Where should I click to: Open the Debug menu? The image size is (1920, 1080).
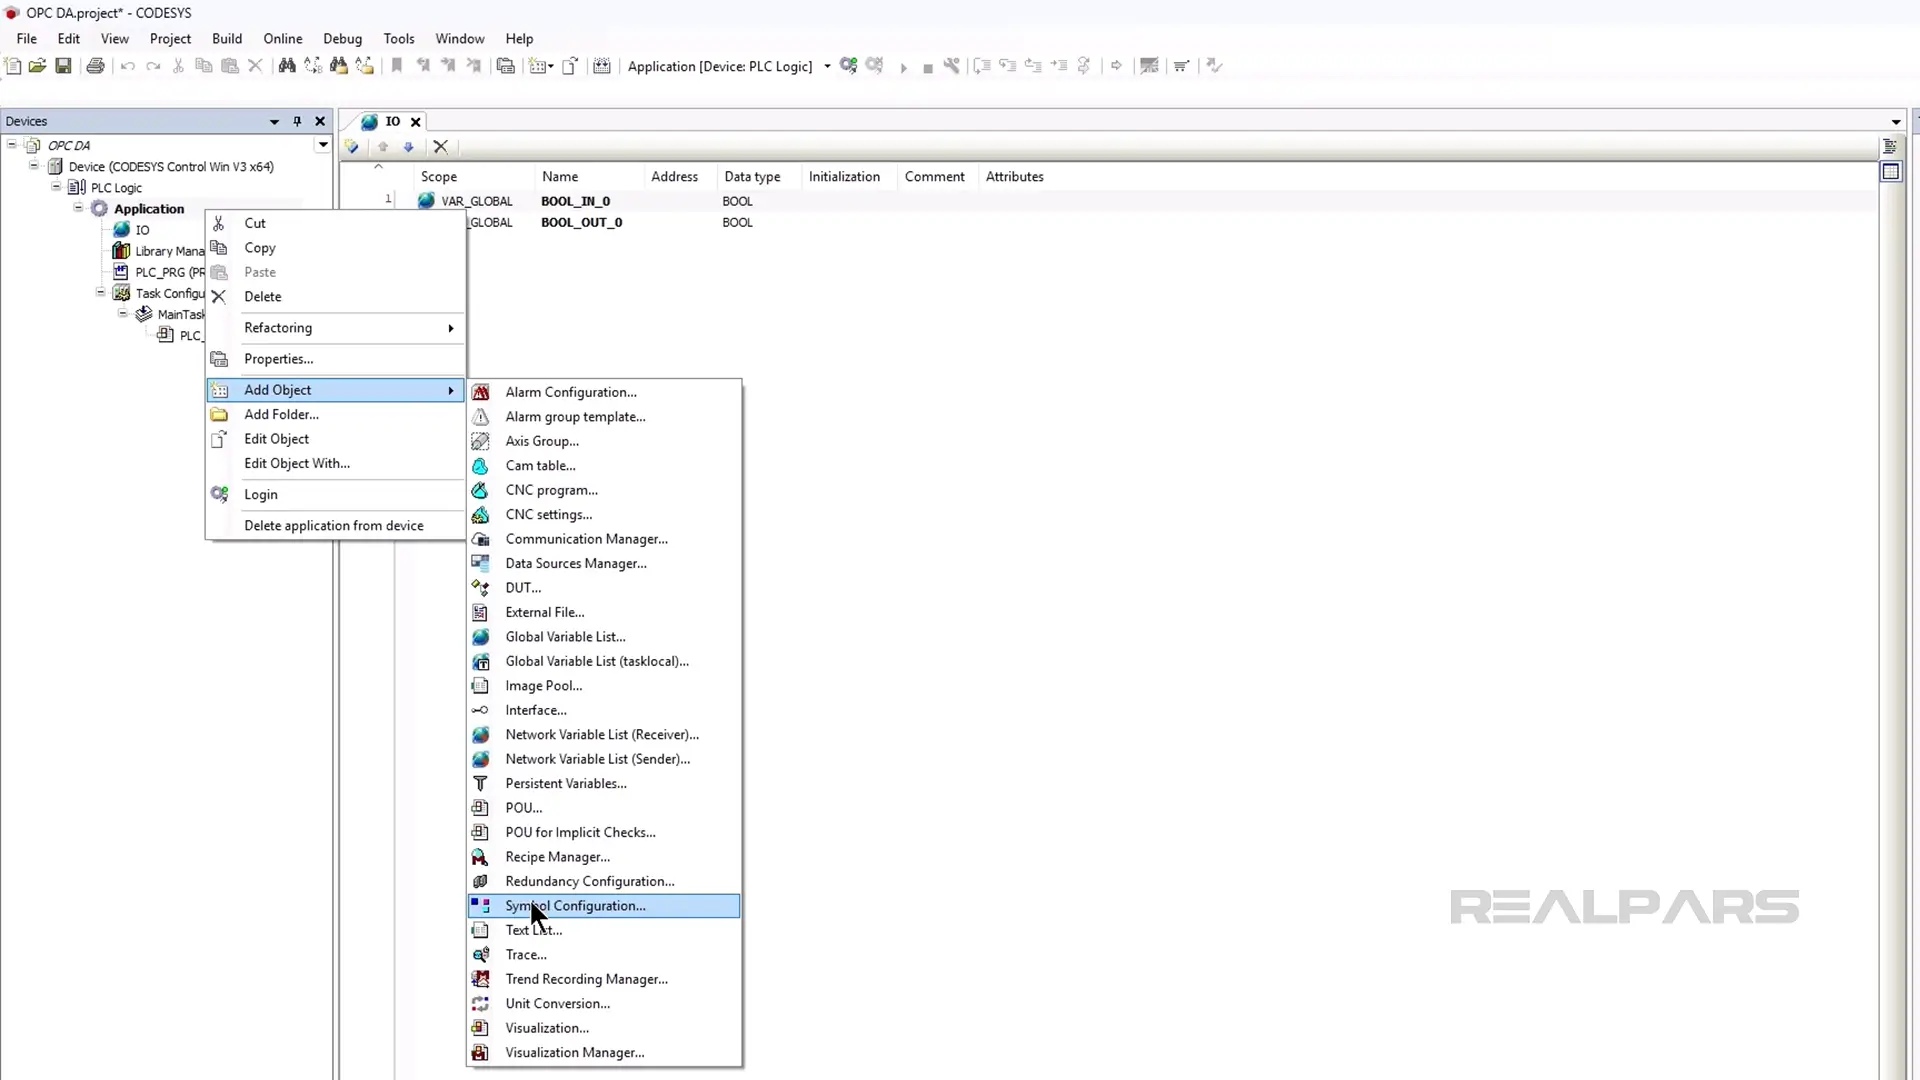point(342,38)
